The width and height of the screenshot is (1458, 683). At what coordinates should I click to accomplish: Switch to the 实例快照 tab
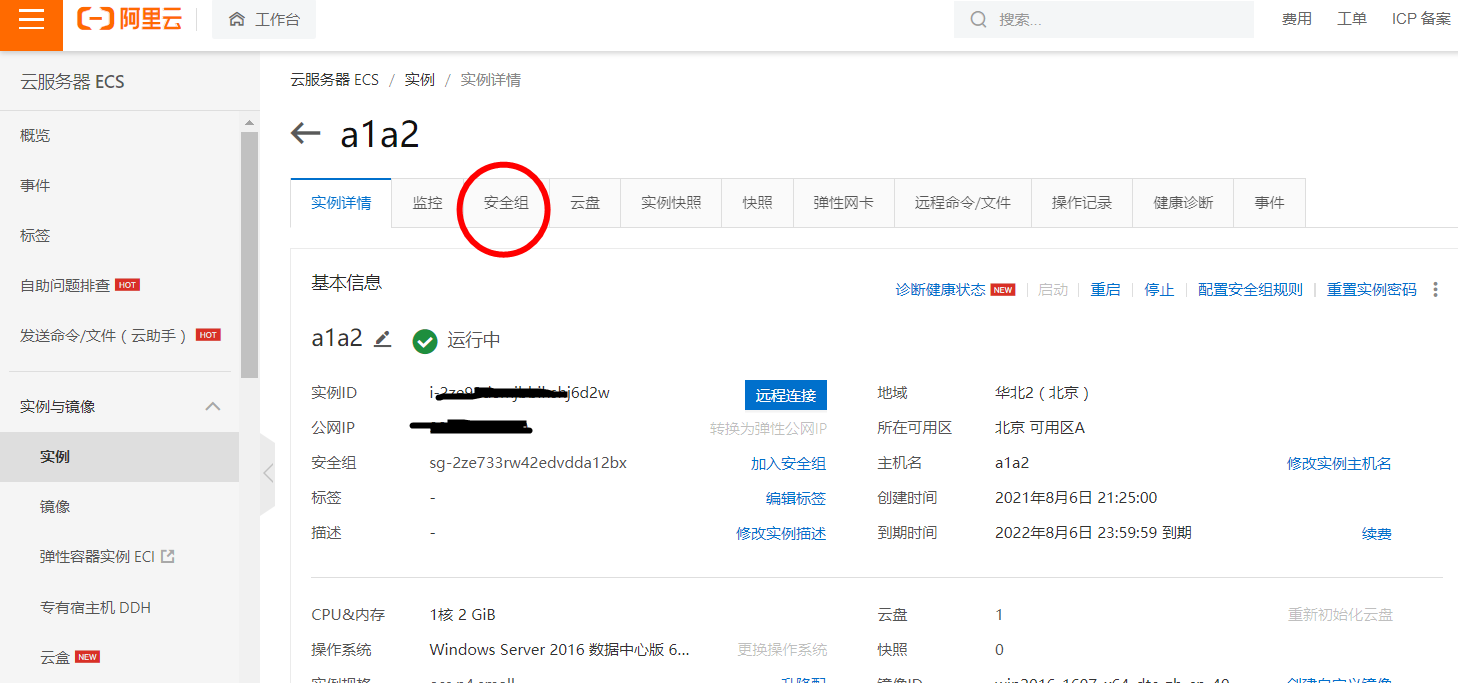tap(671, 203)
